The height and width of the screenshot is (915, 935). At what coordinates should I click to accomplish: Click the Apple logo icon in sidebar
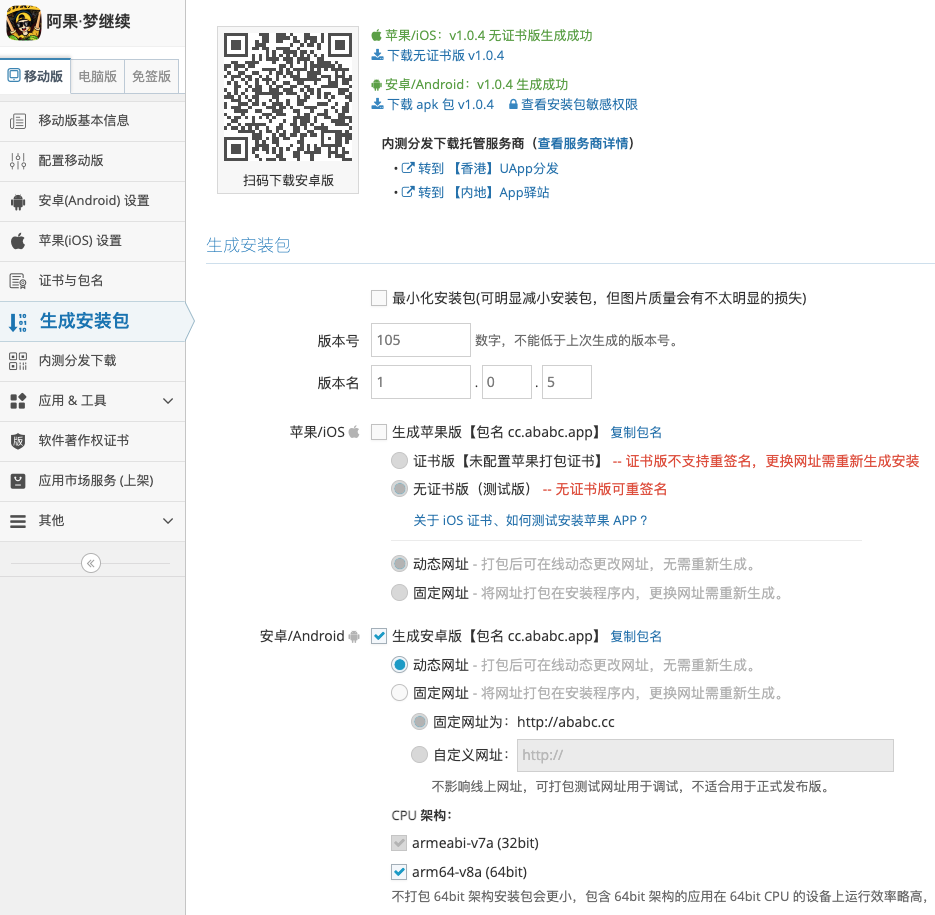pyautogui.click(x=18, y=241)
